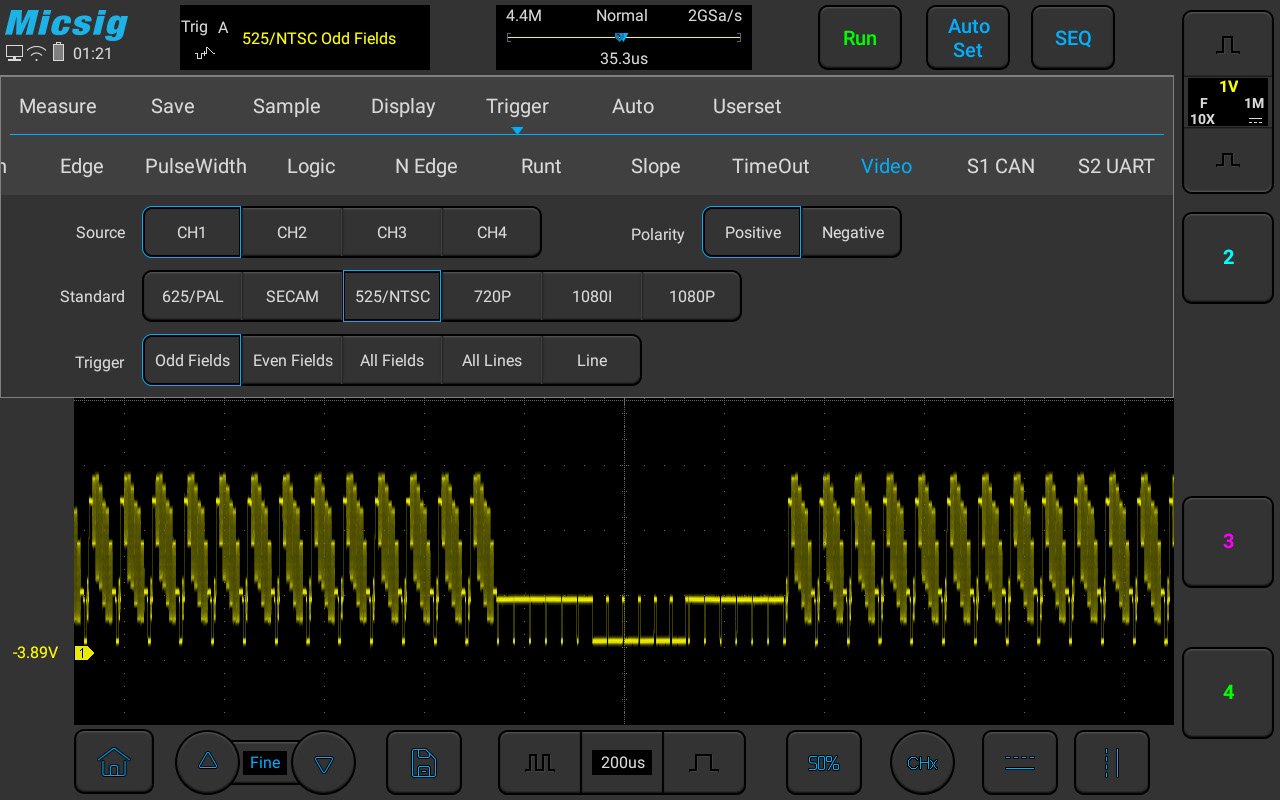Select CH4 as trigger source
Viewport: 1280px width, 800px height.
(492, 232)
